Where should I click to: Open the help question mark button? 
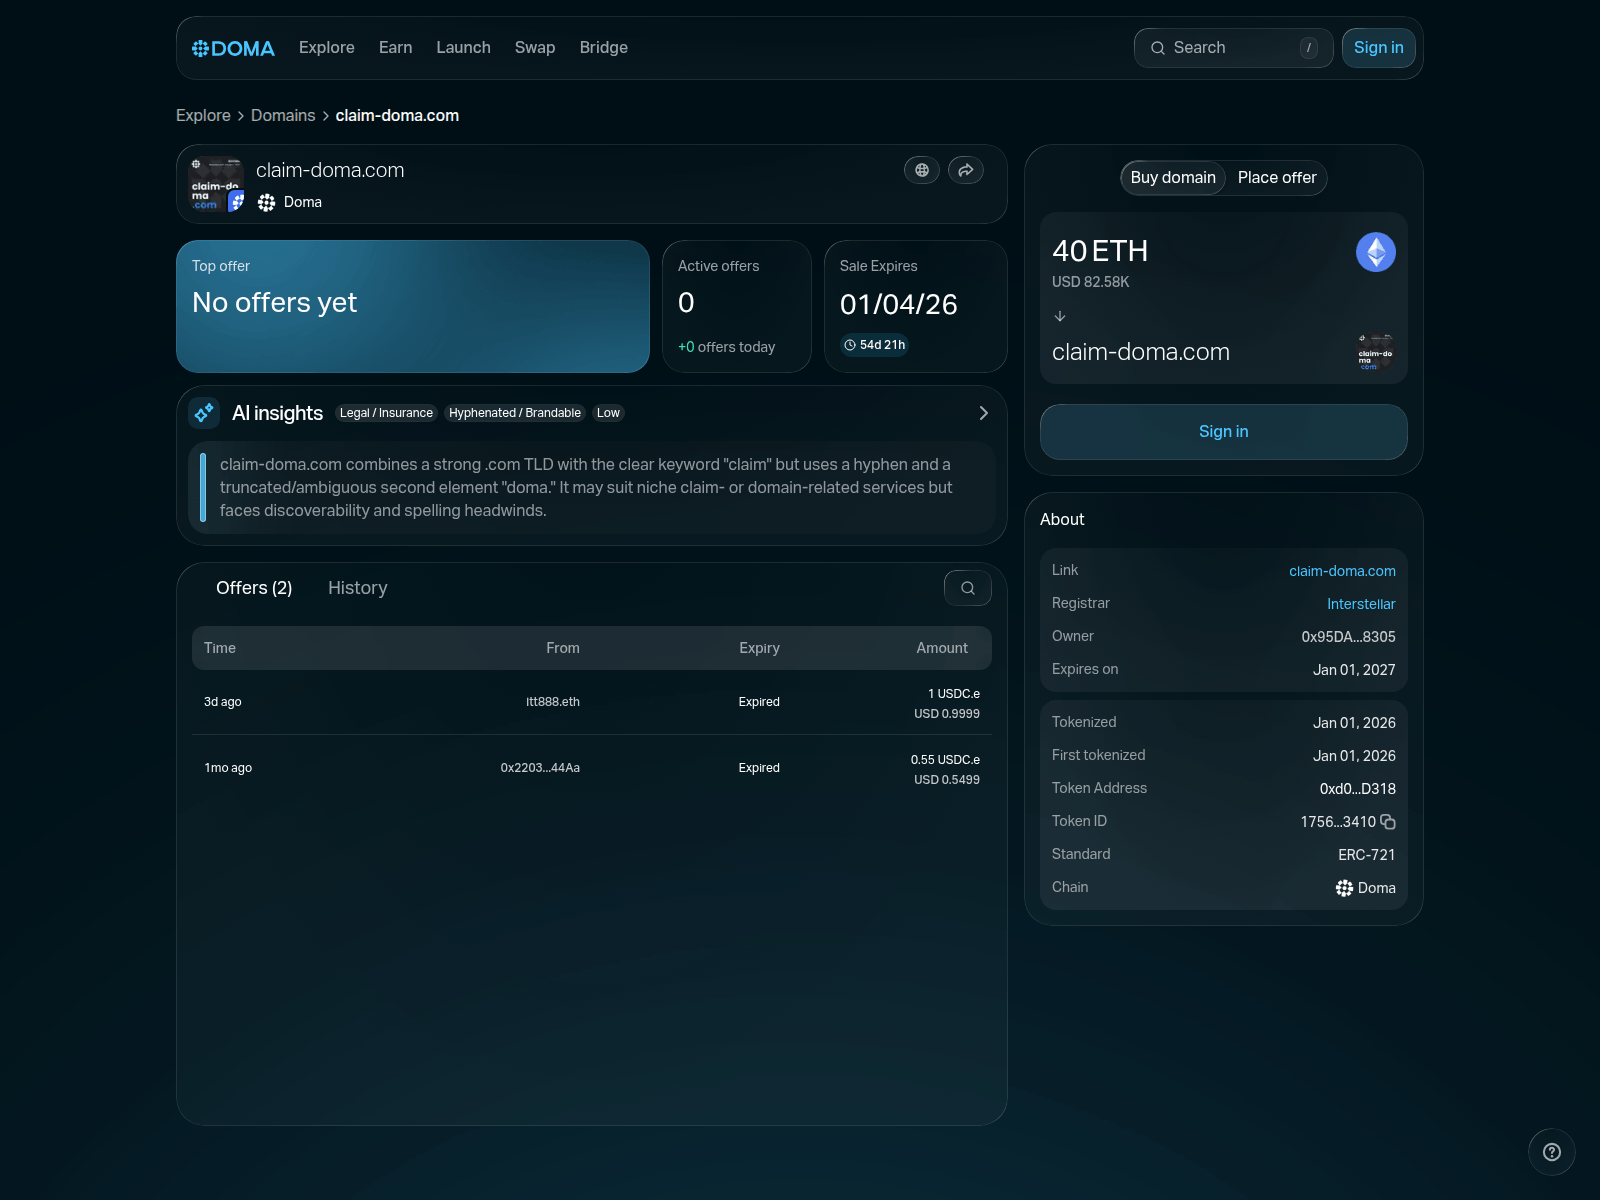(x=1552, y=1152)
